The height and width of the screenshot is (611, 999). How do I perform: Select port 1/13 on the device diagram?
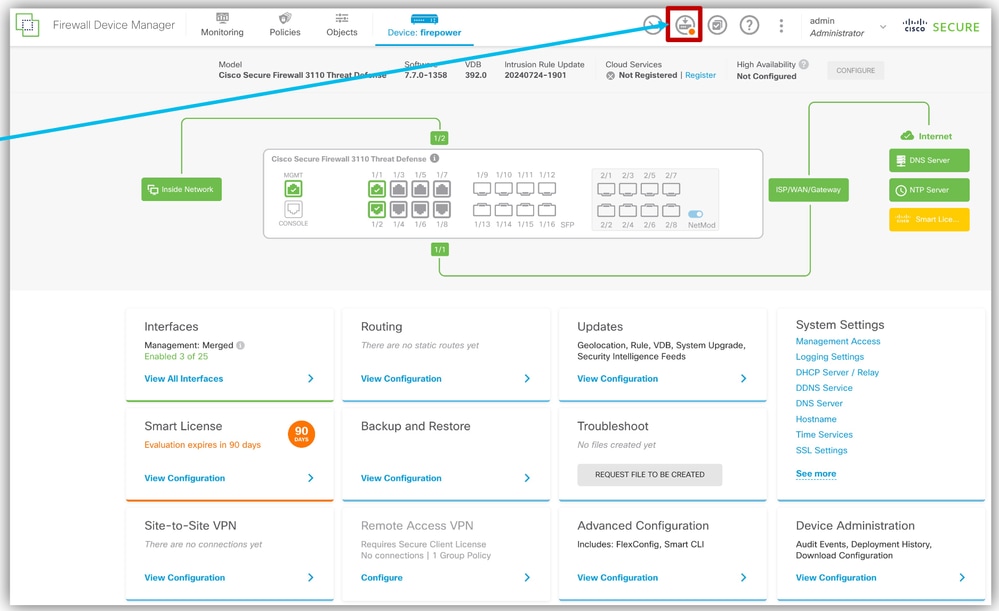point(482,210)
